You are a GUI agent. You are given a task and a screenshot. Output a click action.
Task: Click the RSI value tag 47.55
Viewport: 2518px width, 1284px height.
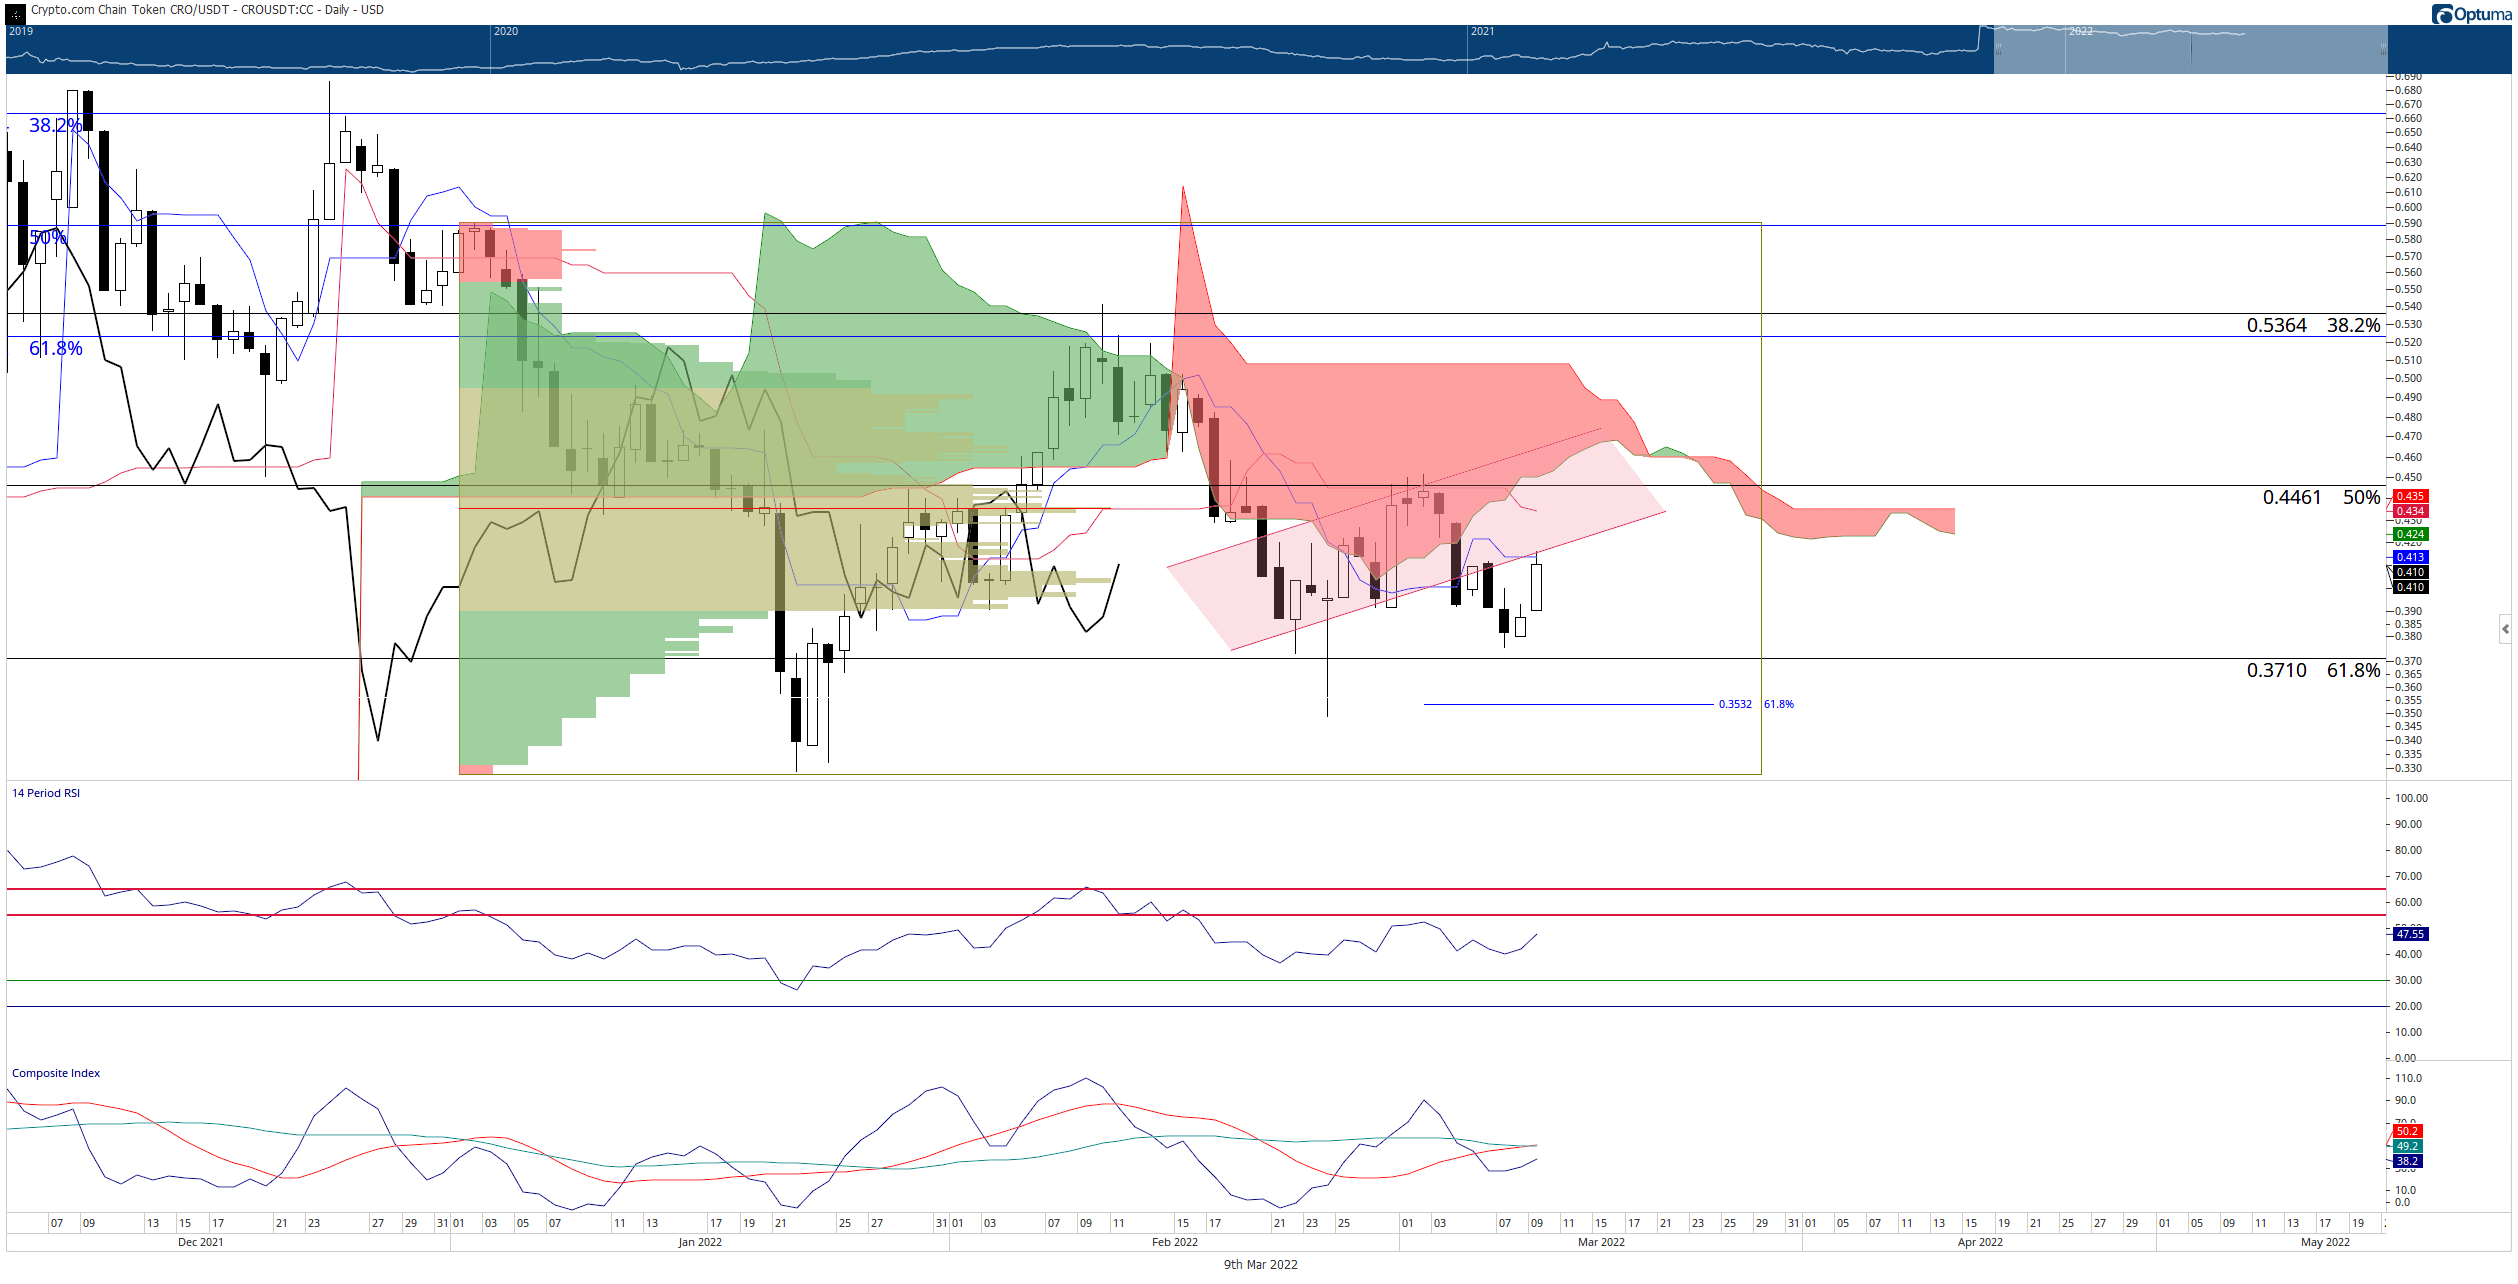pos(2410,934)
